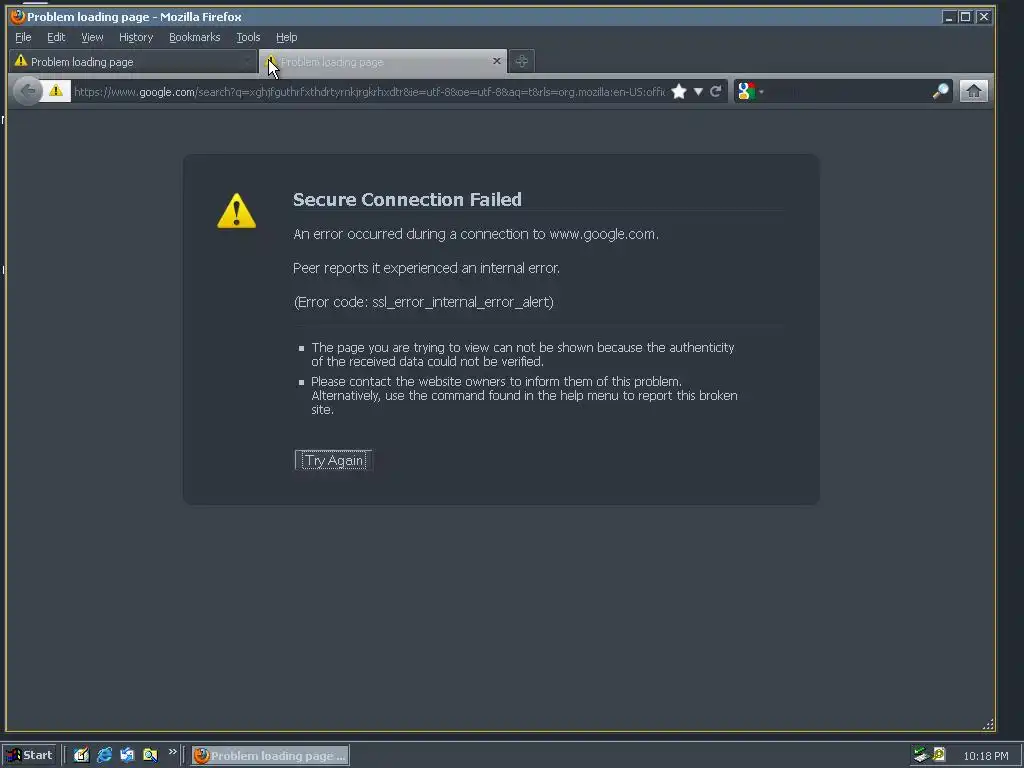
Task: Switch to the first Problem loading page tab
Action: point(133,61)
